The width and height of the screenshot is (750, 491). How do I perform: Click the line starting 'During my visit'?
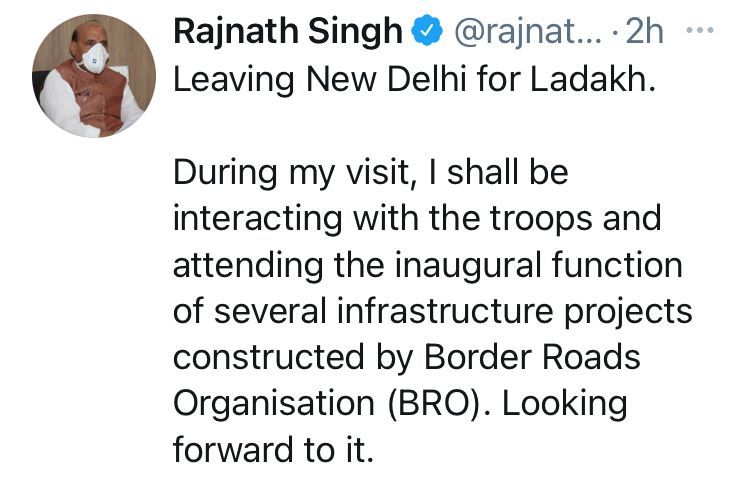(370, 174)
